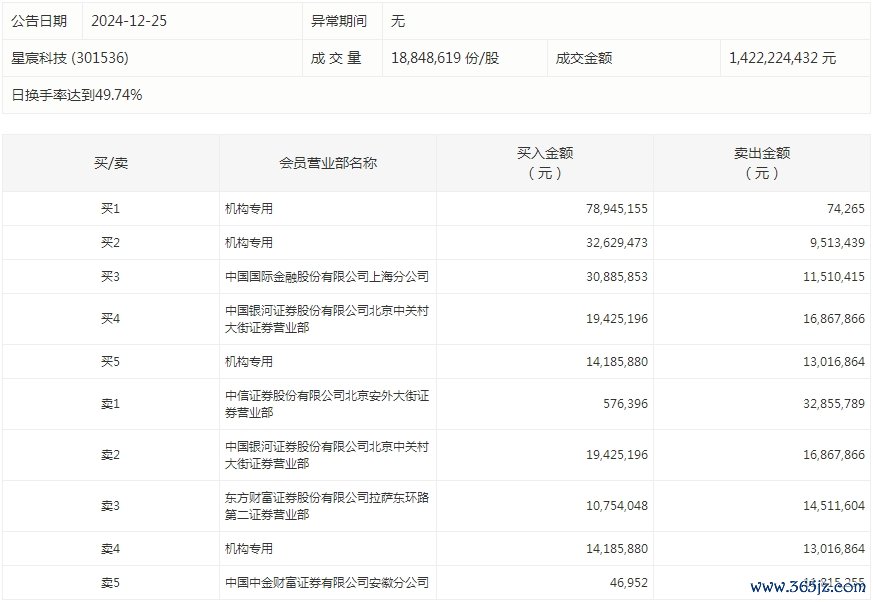Screen dimensions: 873x602
Task: Select buy amount 78,945,155
Action: coord(616,209)
